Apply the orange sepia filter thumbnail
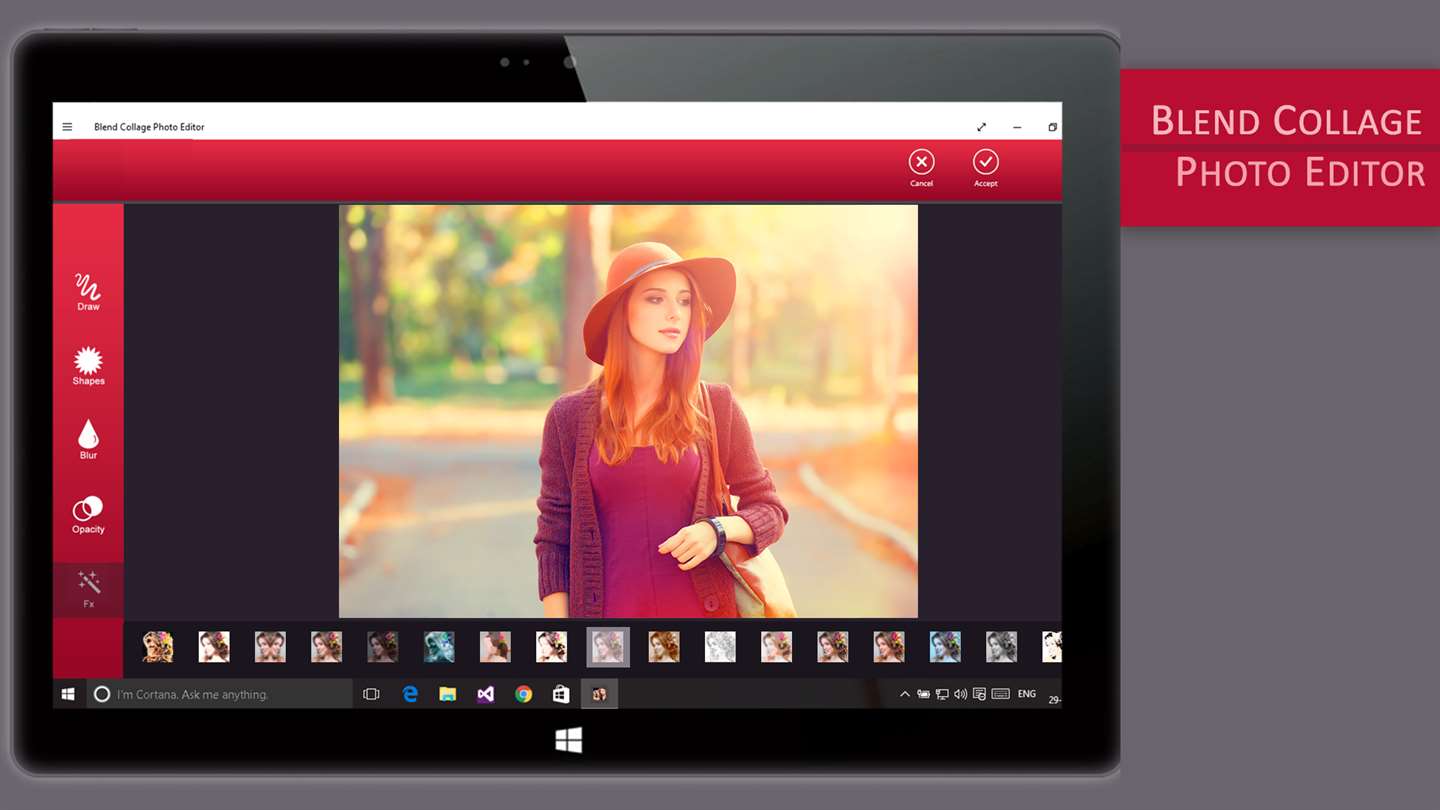Screen dimensions: 1440x810 coord(664,647)
